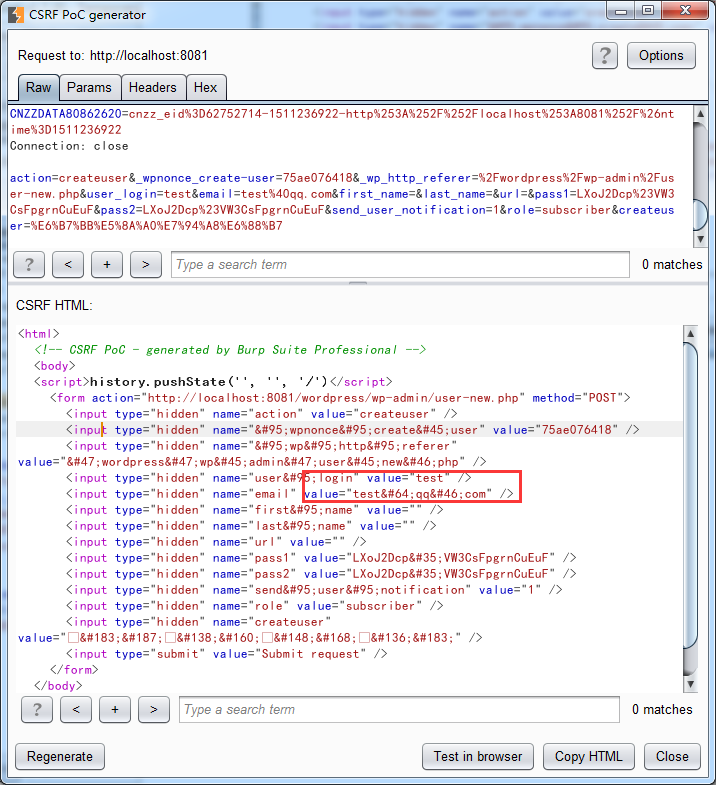Switch to the Headers tab
The width and height of the screenshot is (716, 785).
pos(153,88)
